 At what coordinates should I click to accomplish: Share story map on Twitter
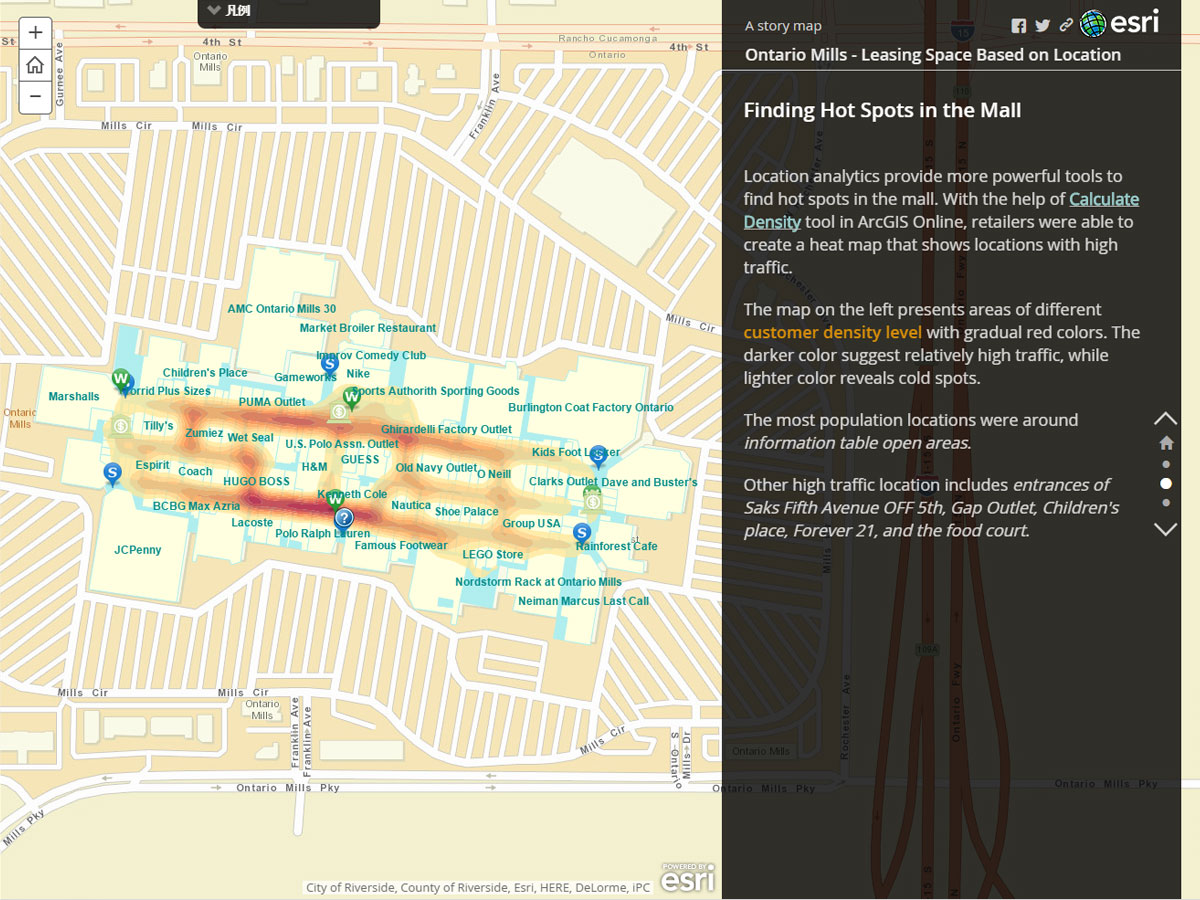pos(1043,26)
